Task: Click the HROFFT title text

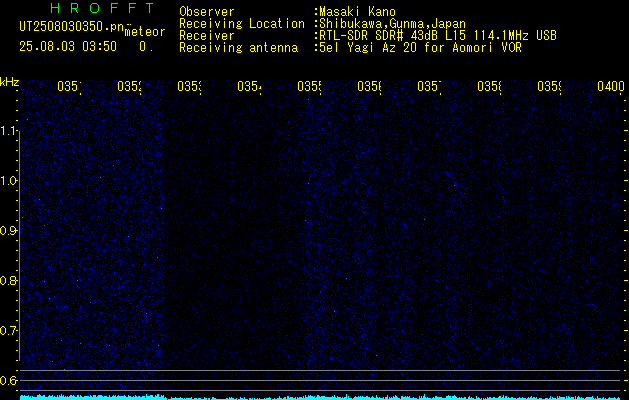Action: coord(103,8)
